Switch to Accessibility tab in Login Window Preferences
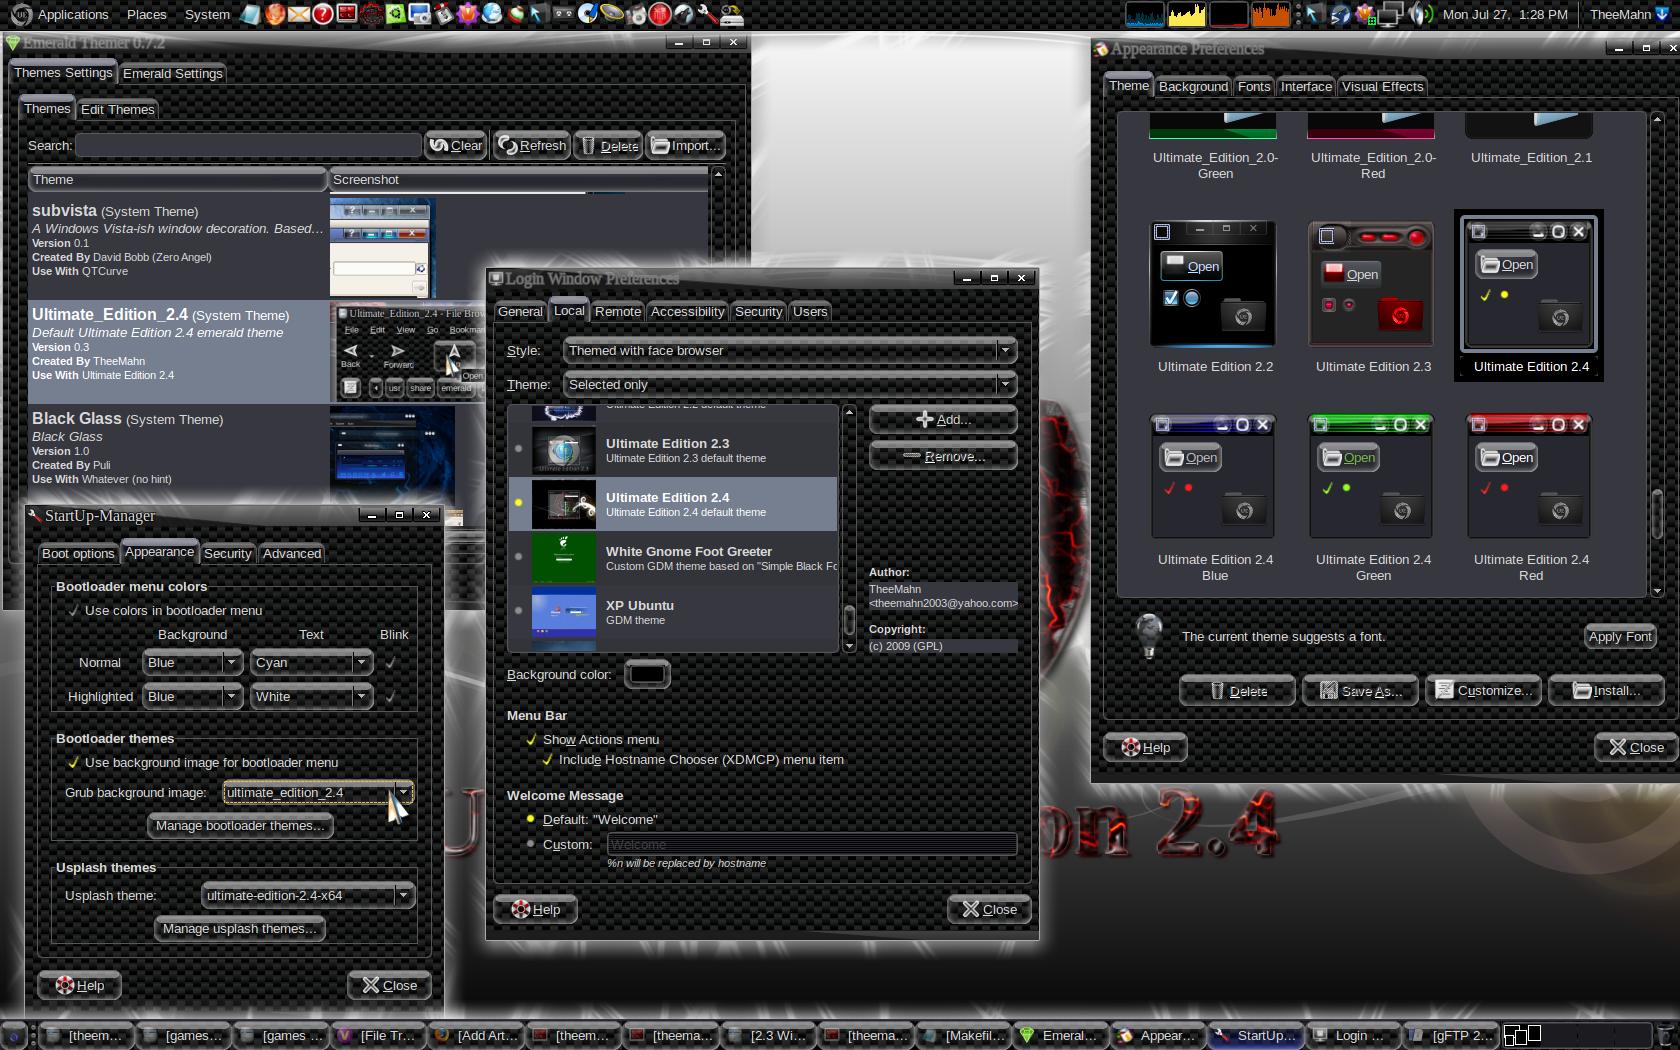This screenshot has height=1050, width=1680. pyautogui.click(x=687, y=311)
